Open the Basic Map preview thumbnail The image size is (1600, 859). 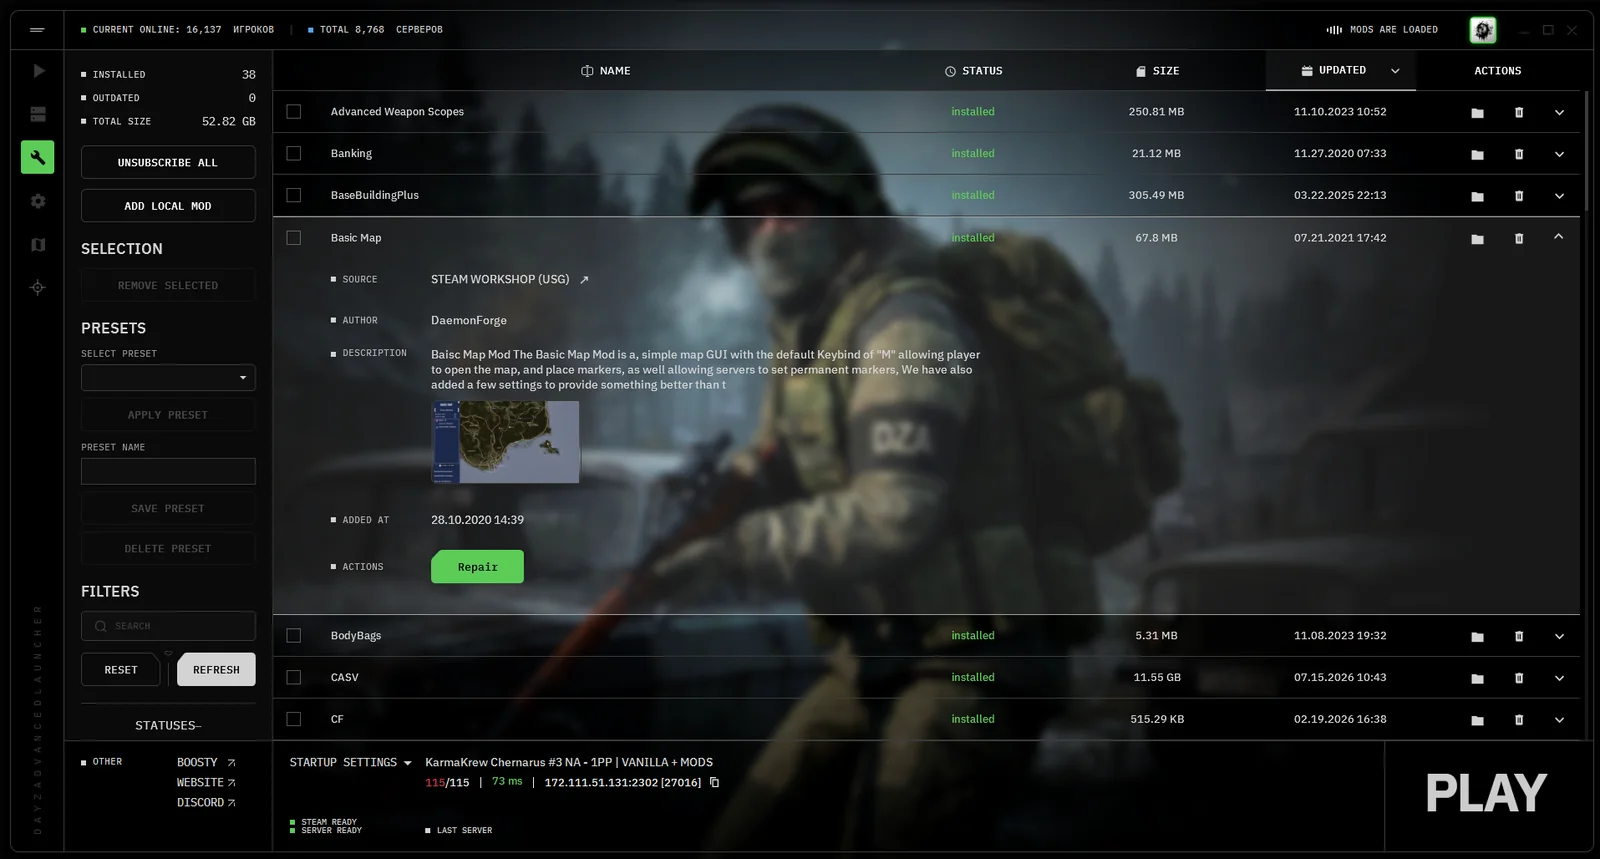[505, 442]
